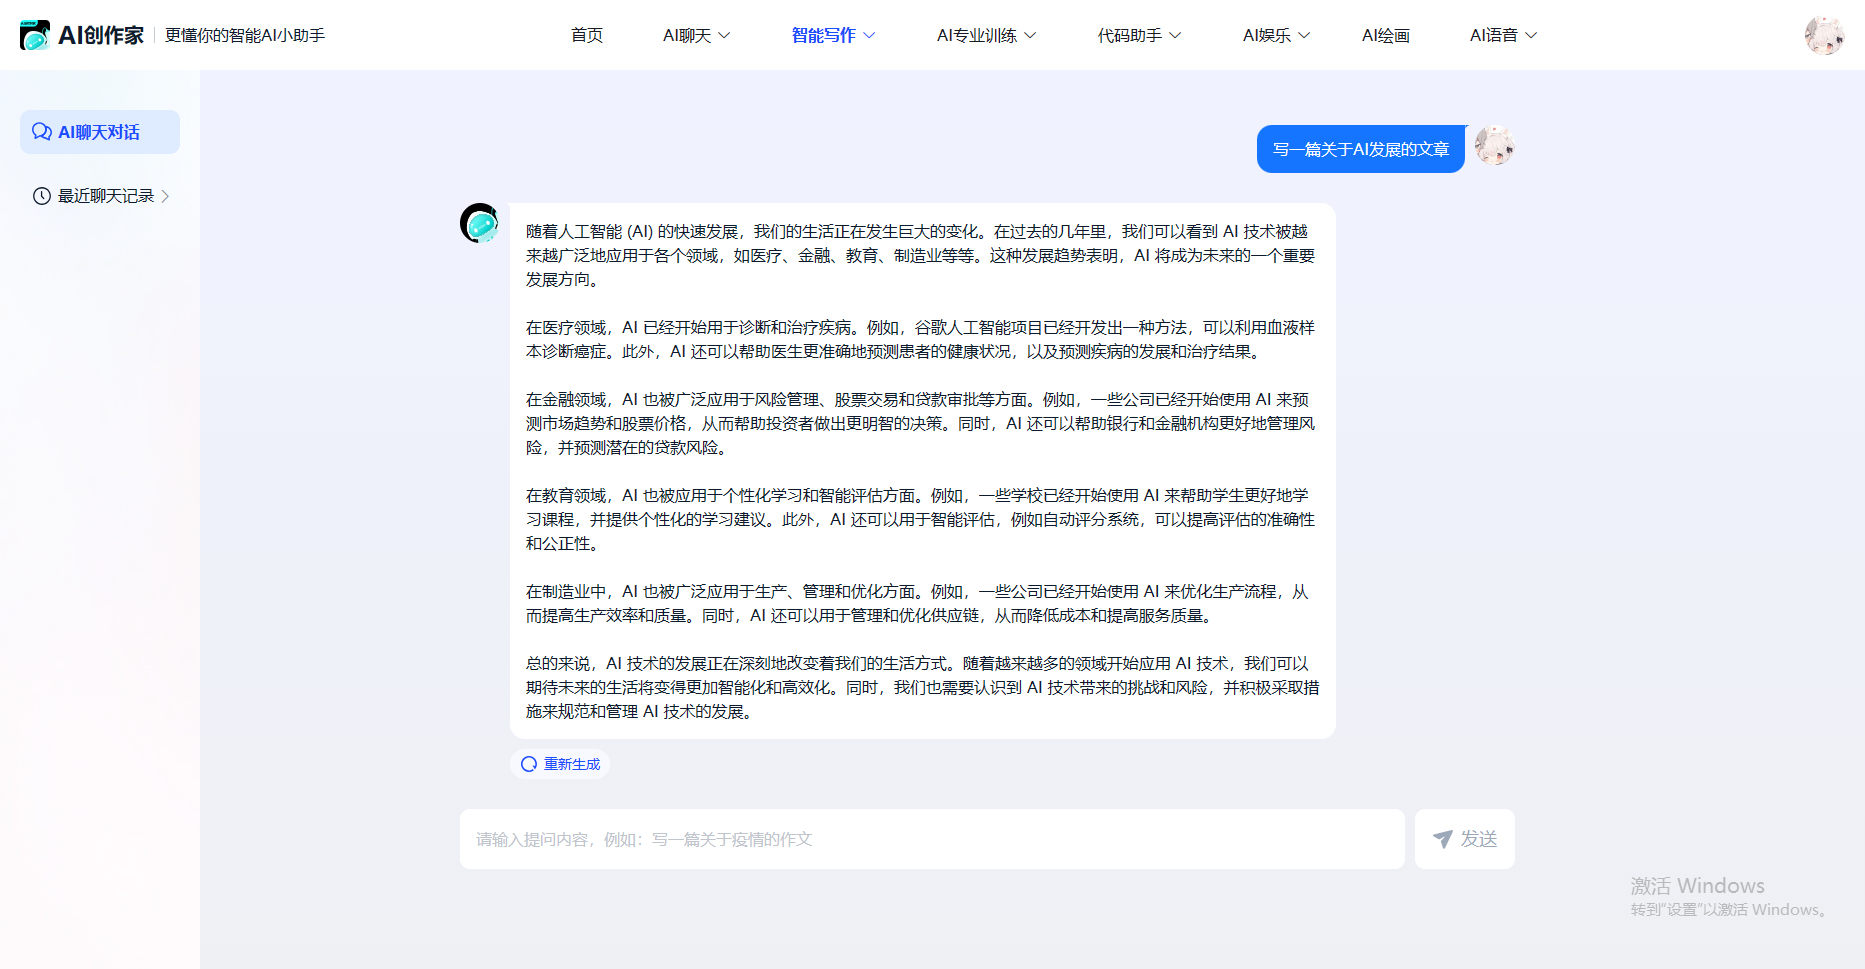The width and height of the screenshot is (1865, 969).
Task: Open the AI语音 menu
Action: click(x=1504, y=36)
